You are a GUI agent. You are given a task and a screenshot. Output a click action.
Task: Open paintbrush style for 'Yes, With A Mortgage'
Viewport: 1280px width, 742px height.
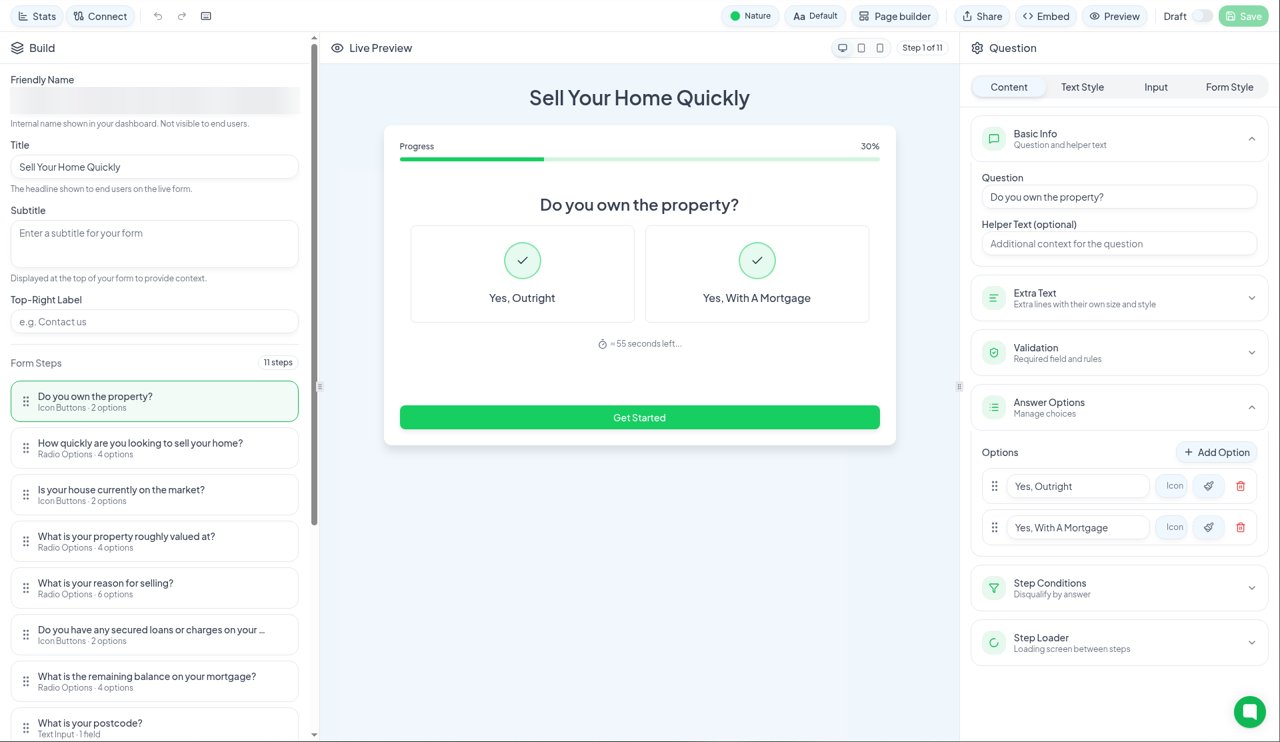click(1208, 527)
